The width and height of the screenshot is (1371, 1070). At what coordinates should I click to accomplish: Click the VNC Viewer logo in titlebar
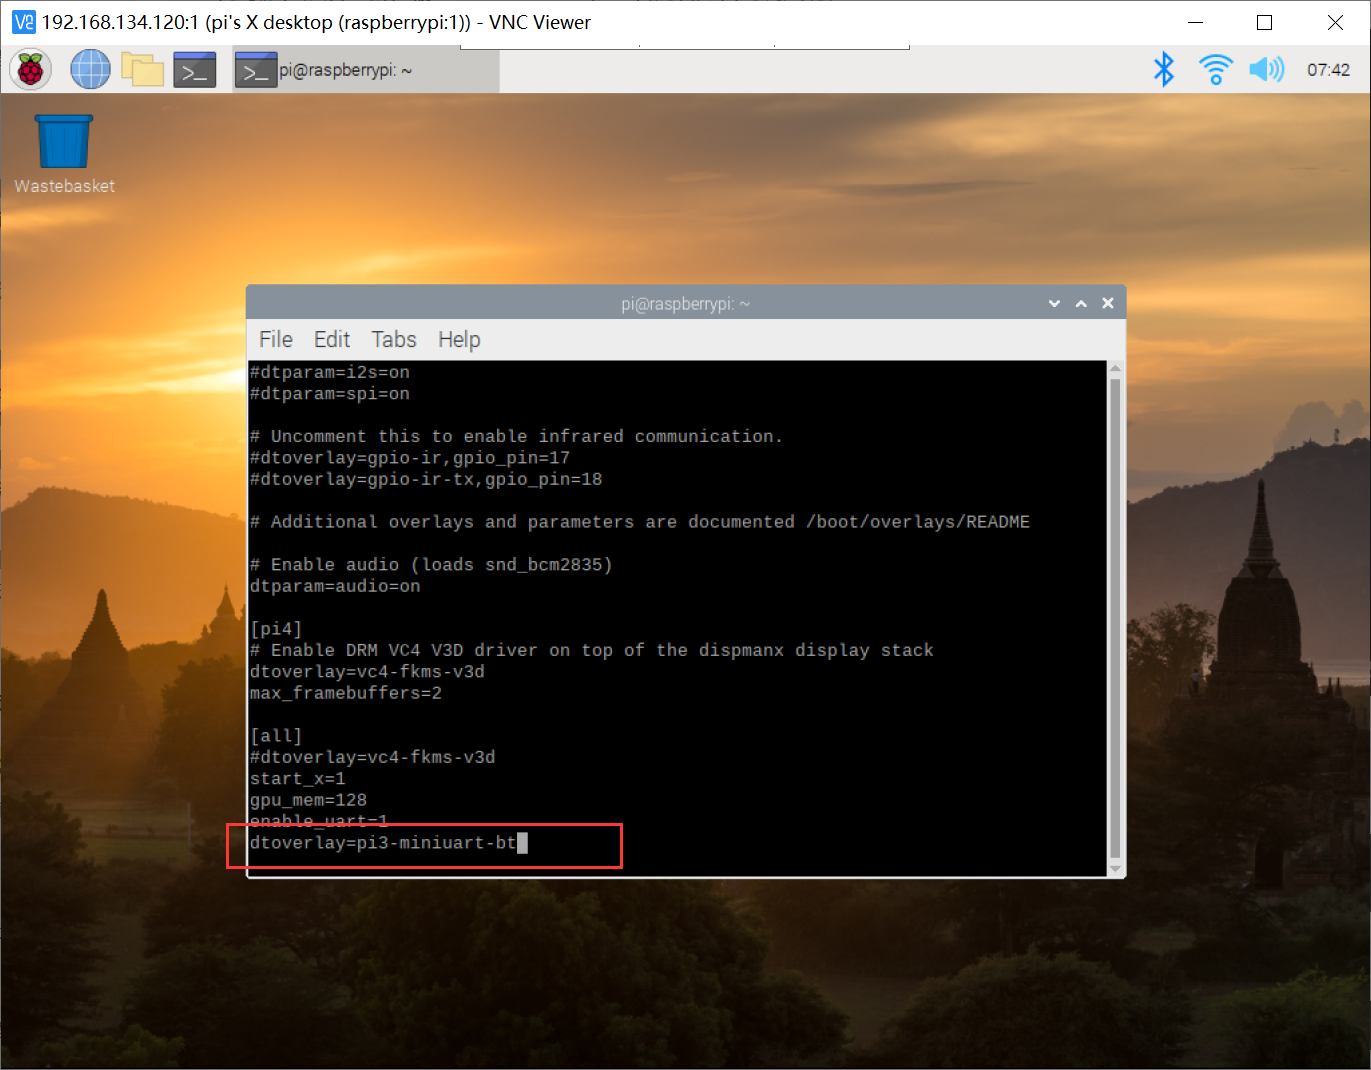(24, 22)
